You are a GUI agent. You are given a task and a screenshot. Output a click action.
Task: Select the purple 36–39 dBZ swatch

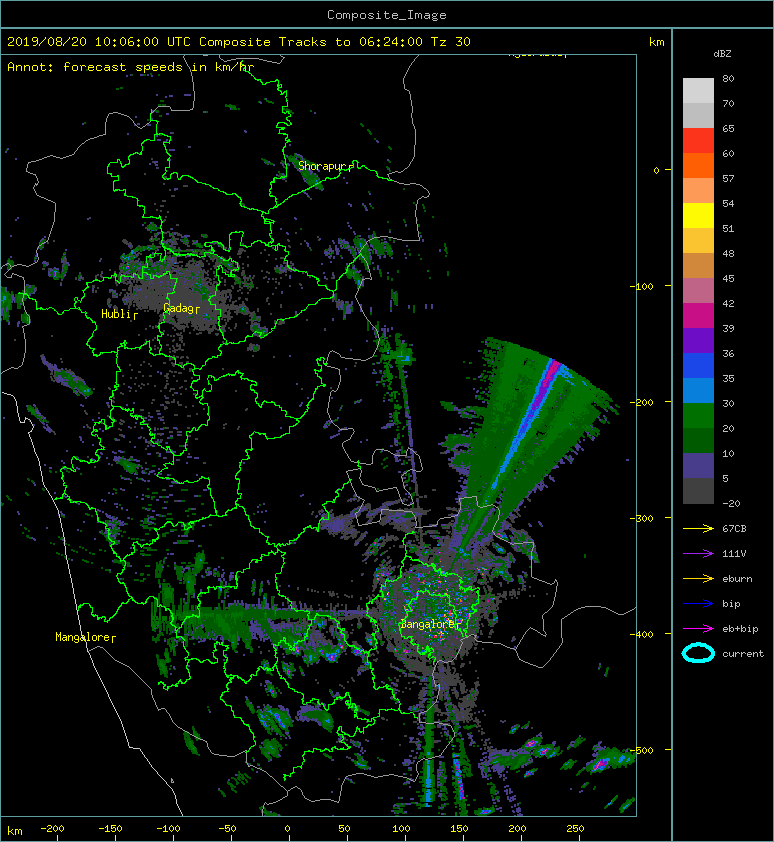click(698, 340)
